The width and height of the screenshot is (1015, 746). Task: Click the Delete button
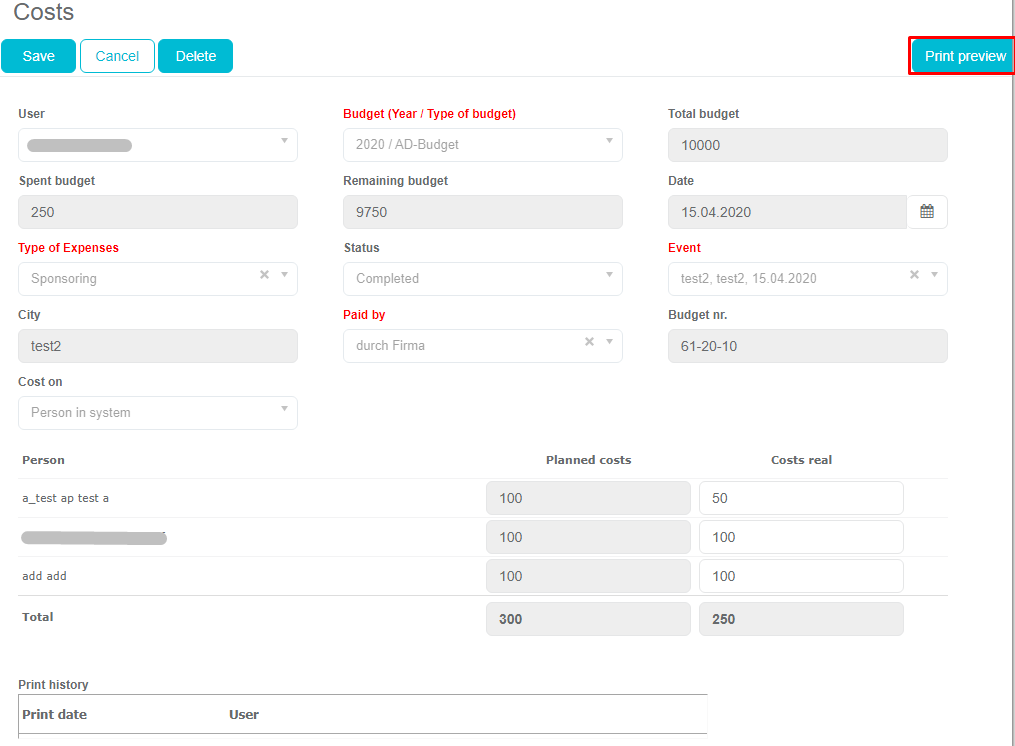coord(195,56)
